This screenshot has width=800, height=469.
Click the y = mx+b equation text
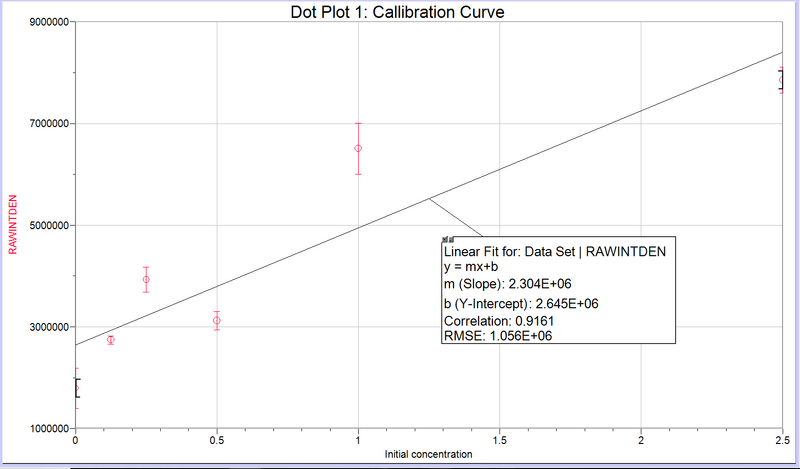[x=470, y=268]
